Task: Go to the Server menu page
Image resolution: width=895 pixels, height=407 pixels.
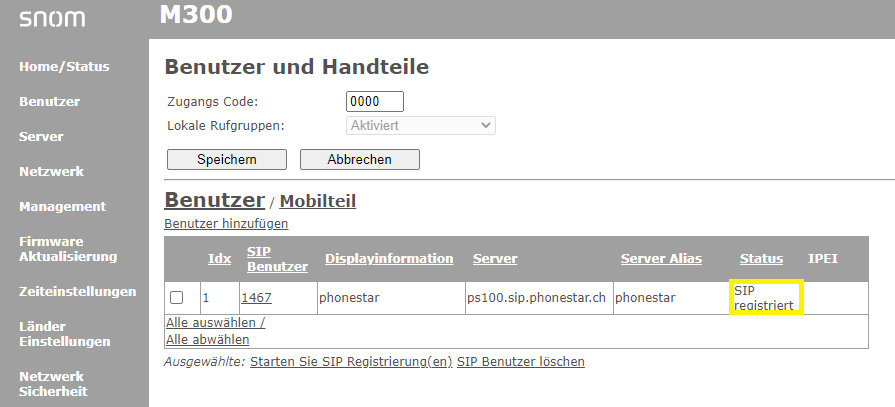Action: point(41,136)
